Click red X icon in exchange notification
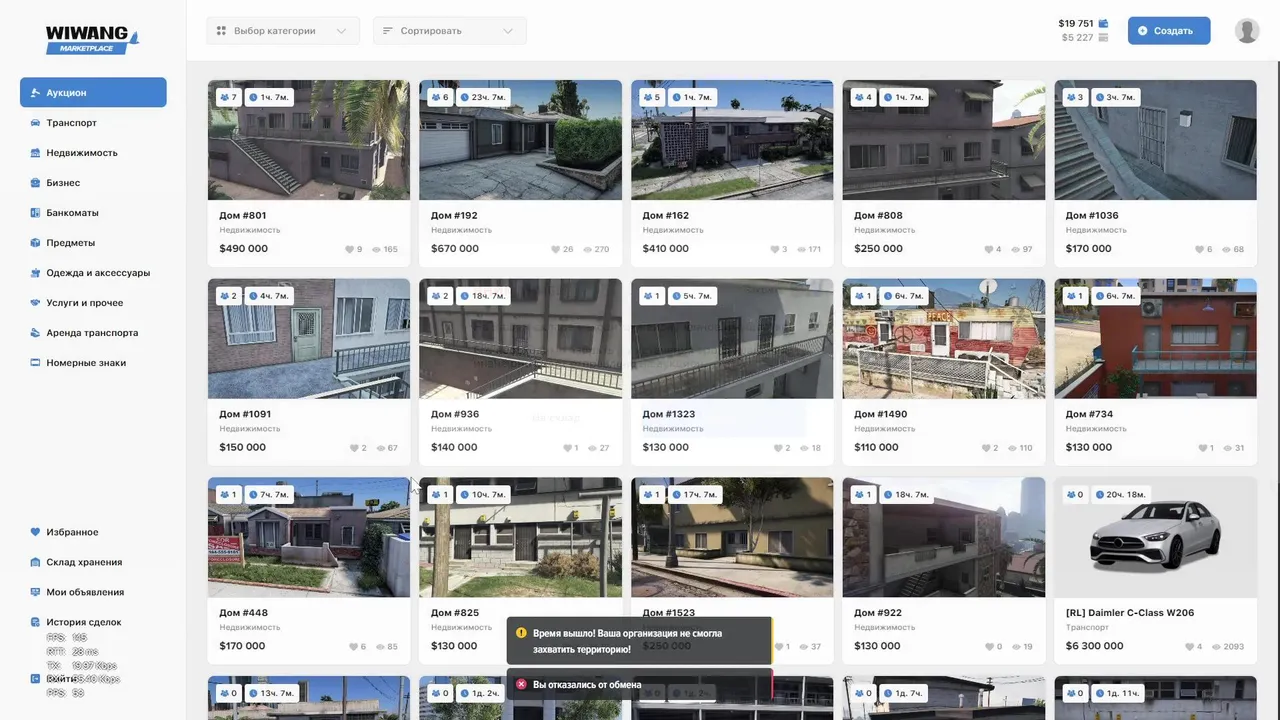1280x720 pixels. coord(521,685)
